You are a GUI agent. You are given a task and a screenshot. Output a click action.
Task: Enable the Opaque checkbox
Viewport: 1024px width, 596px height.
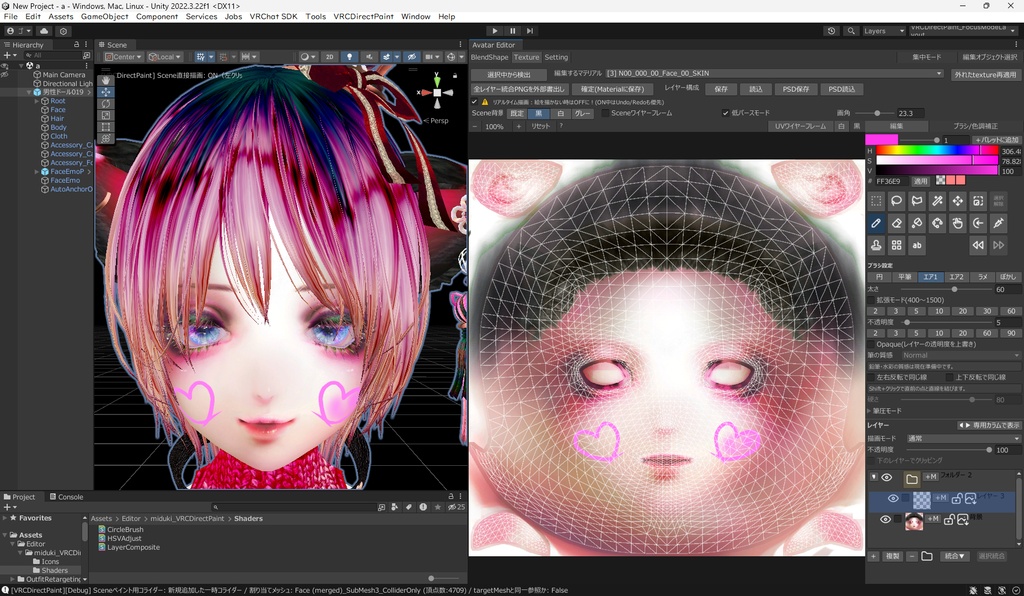pyautogui.click(x=871, y=344)
